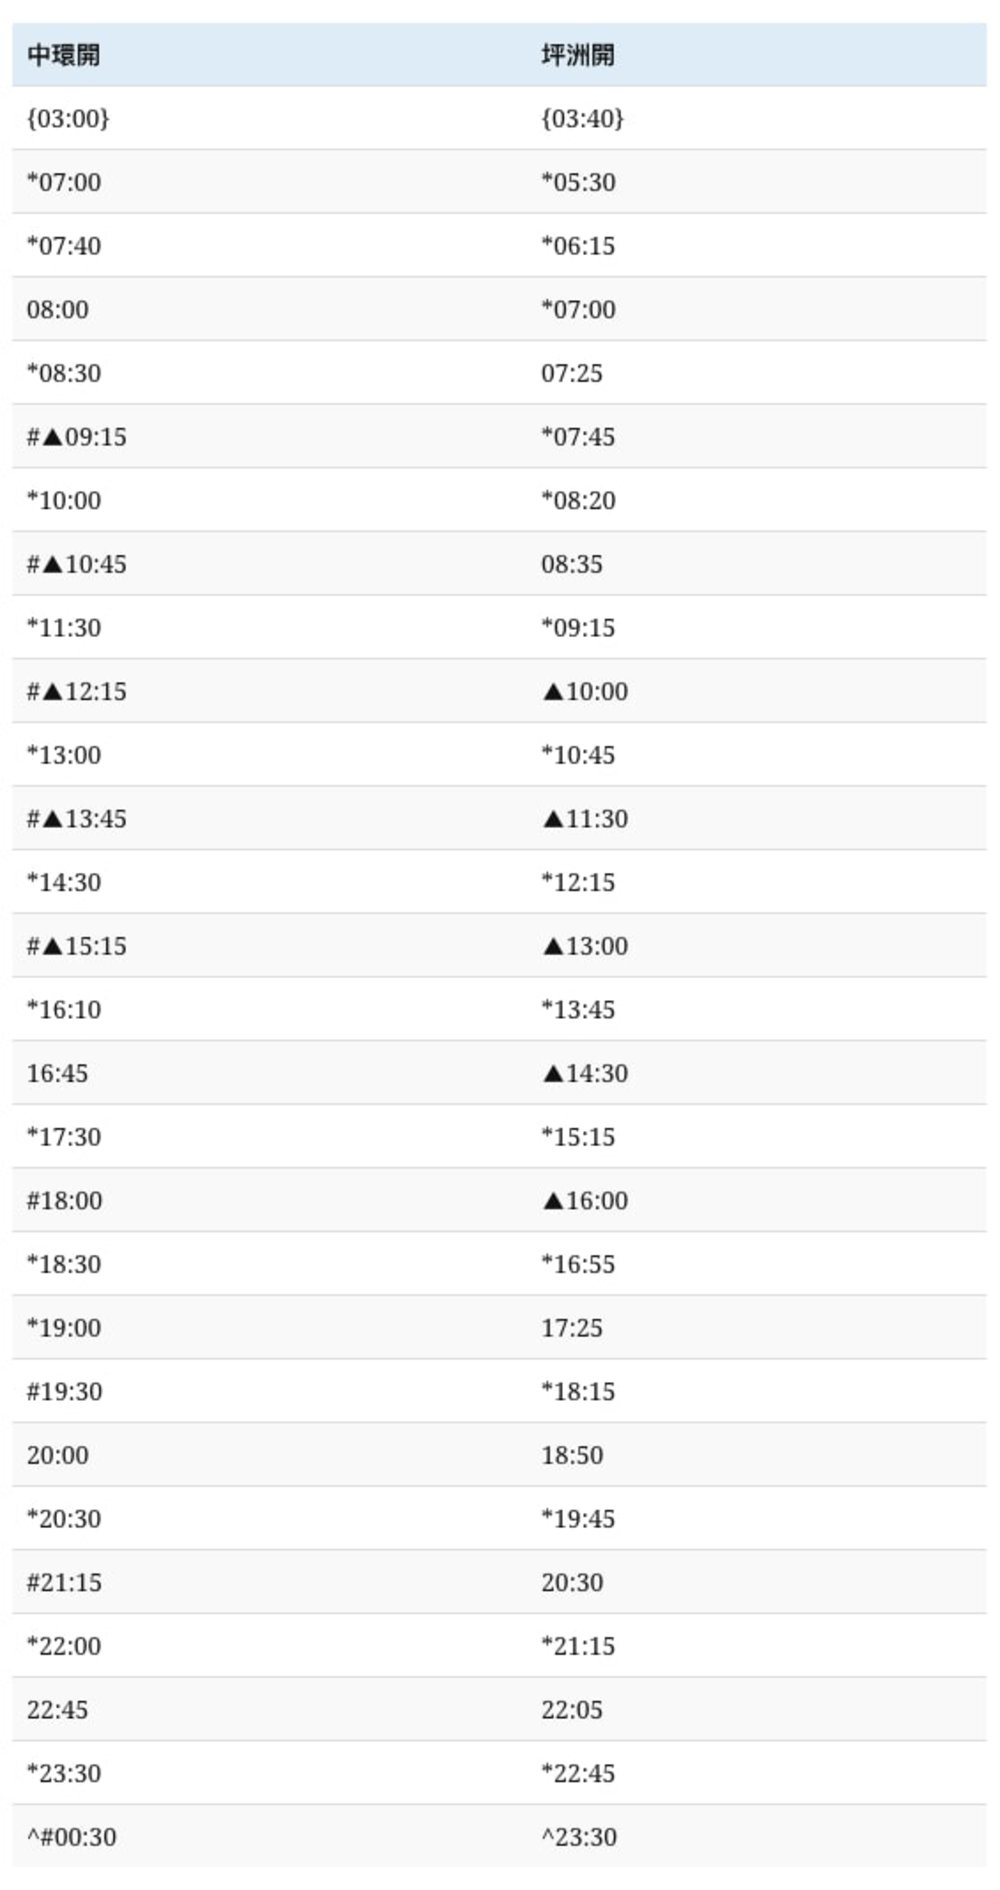Viewport: 1000px width, 1890px height.
Task: Click the 17:25 departure from 坪洲
Action: [x=572, y=1328]
